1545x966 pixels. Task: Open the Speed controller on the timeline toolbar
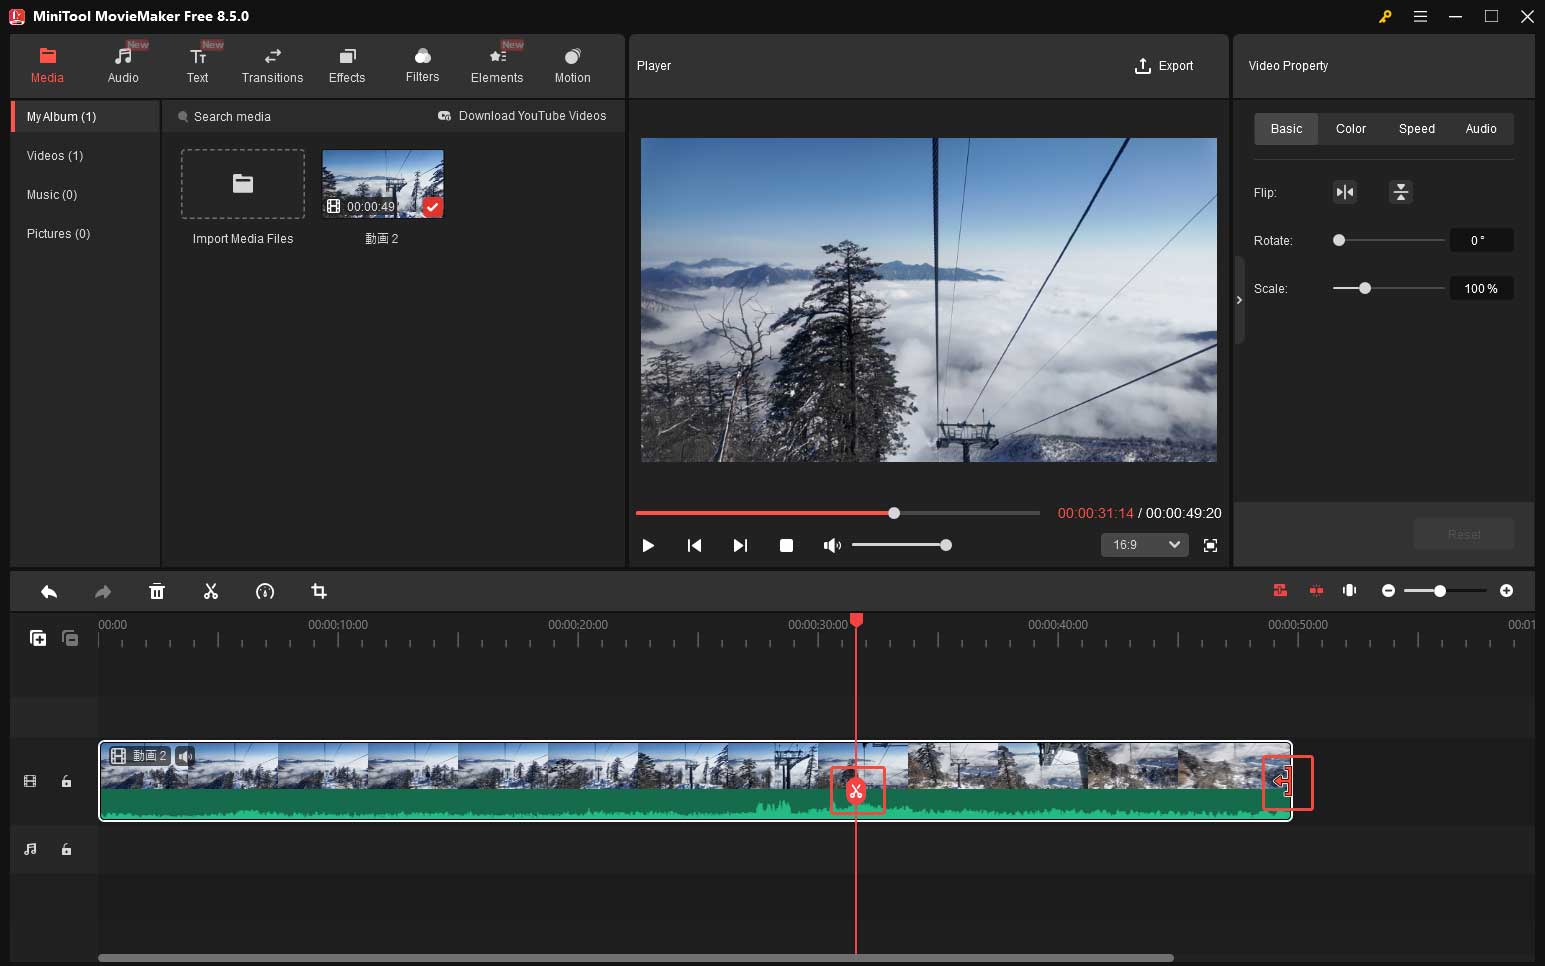[265, 591]
